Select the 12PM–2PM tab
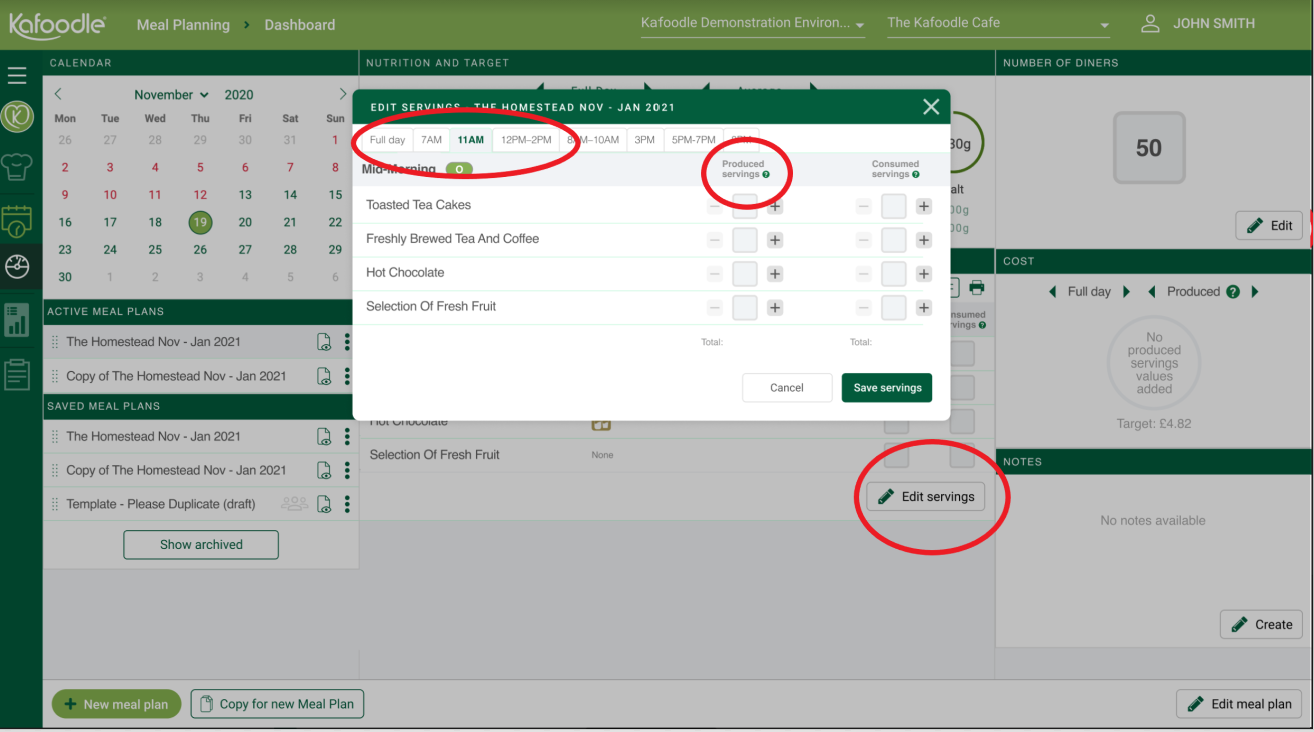Viewport: 1314px width, 732px height. pos(526,140)
